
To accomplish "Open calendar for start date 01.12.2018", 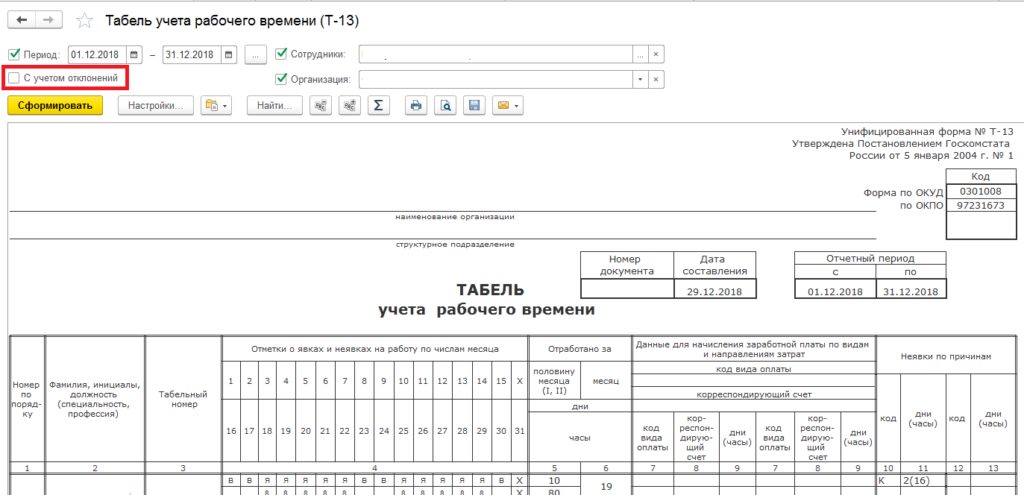I will click(135, 55).
